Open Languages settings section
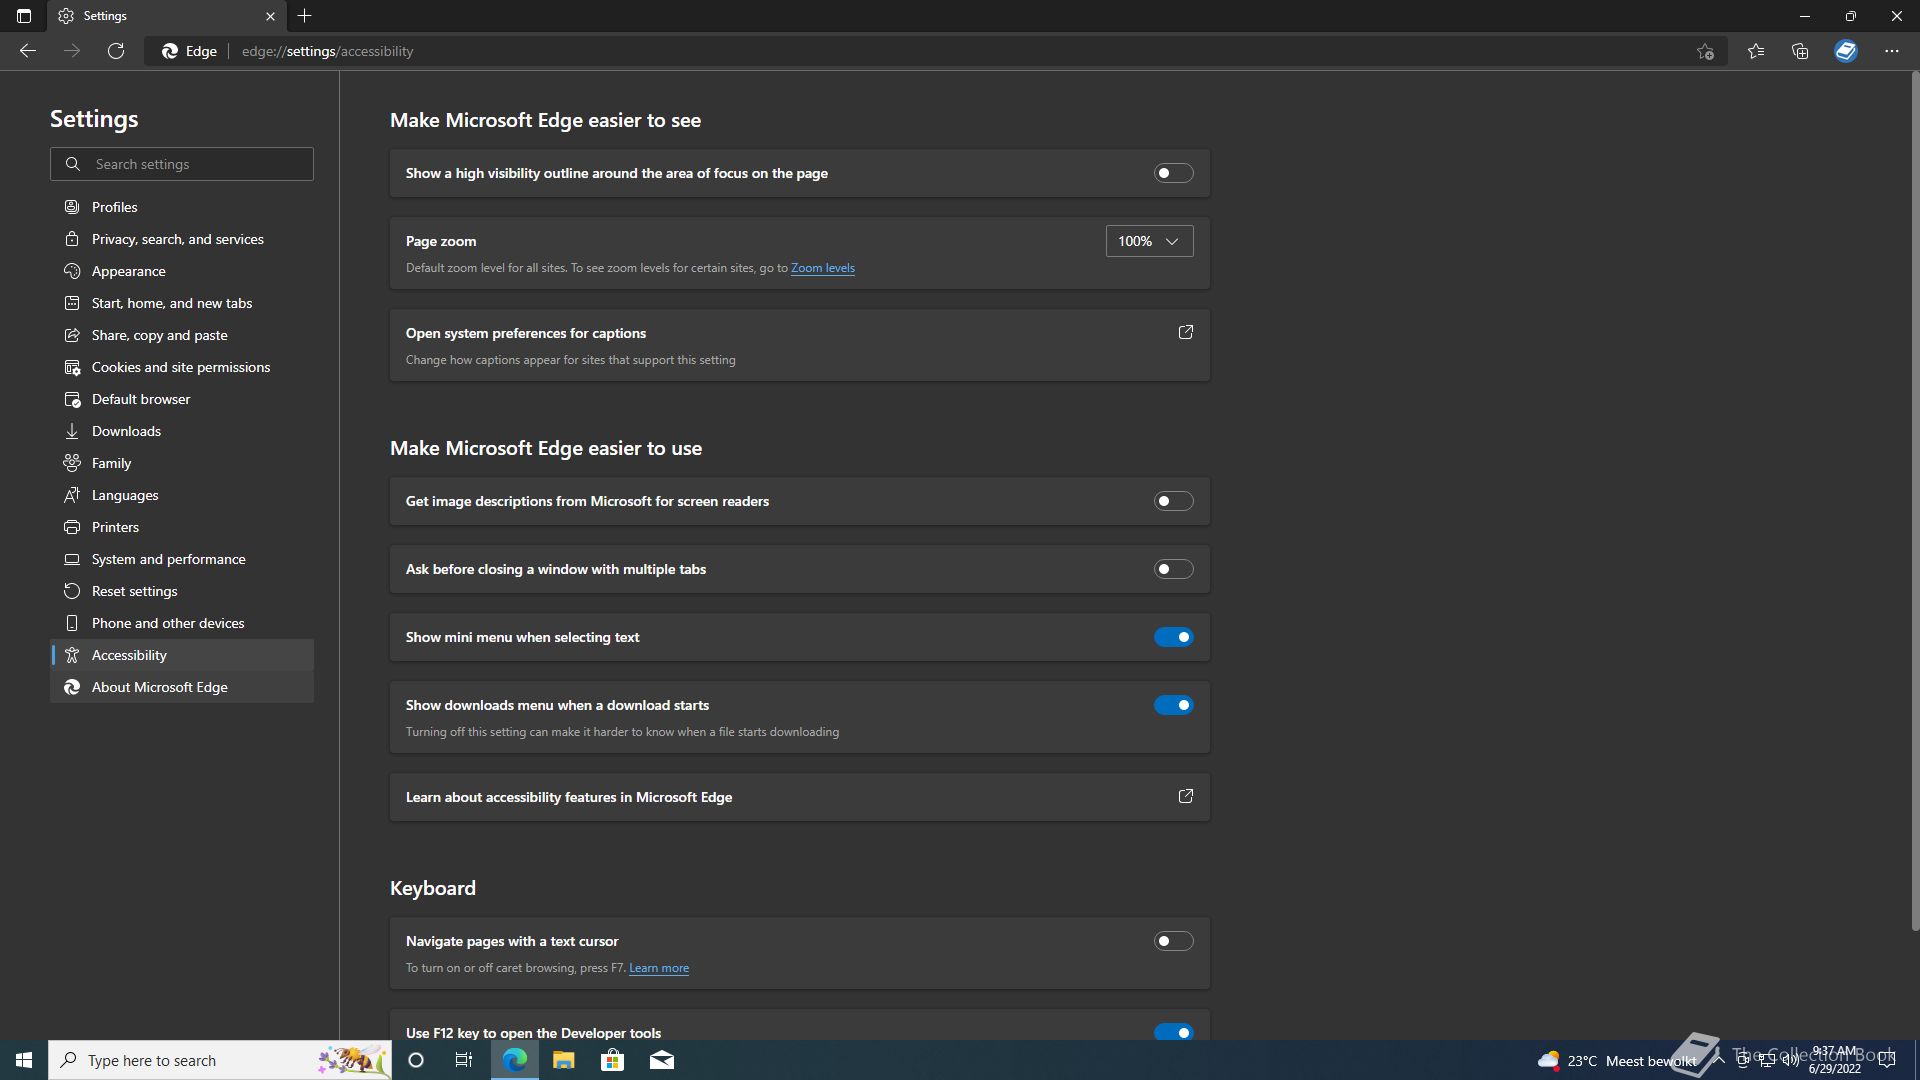Viewport: 1920px width, 1080px height. tap(182, 495)
